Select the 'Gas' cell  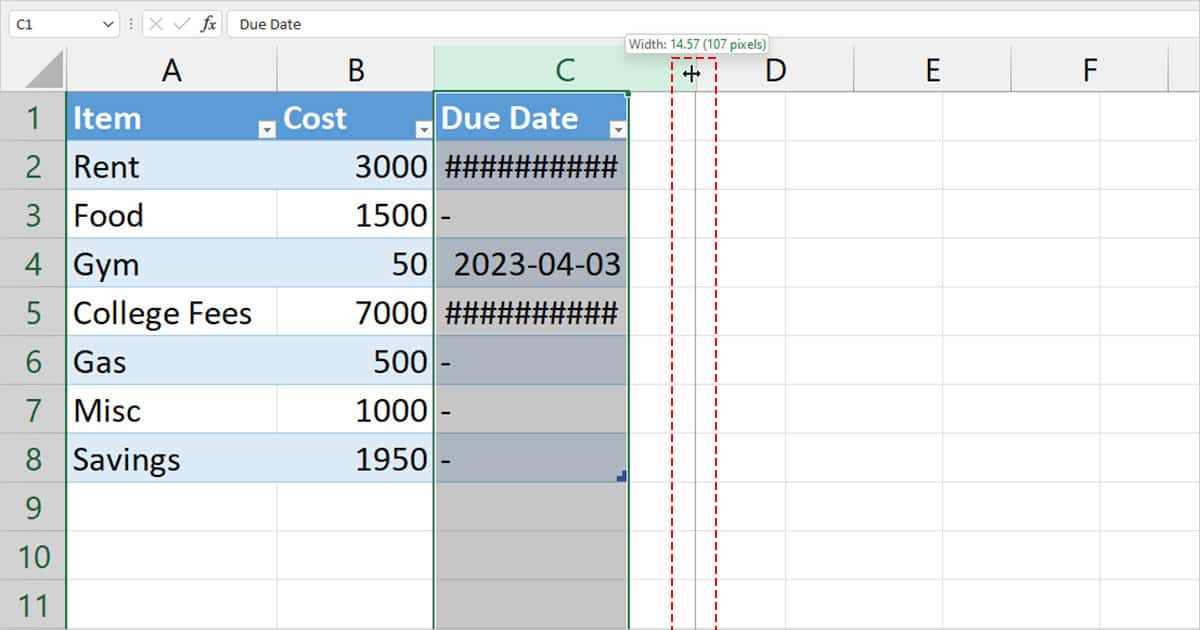[x=172, y=360]
